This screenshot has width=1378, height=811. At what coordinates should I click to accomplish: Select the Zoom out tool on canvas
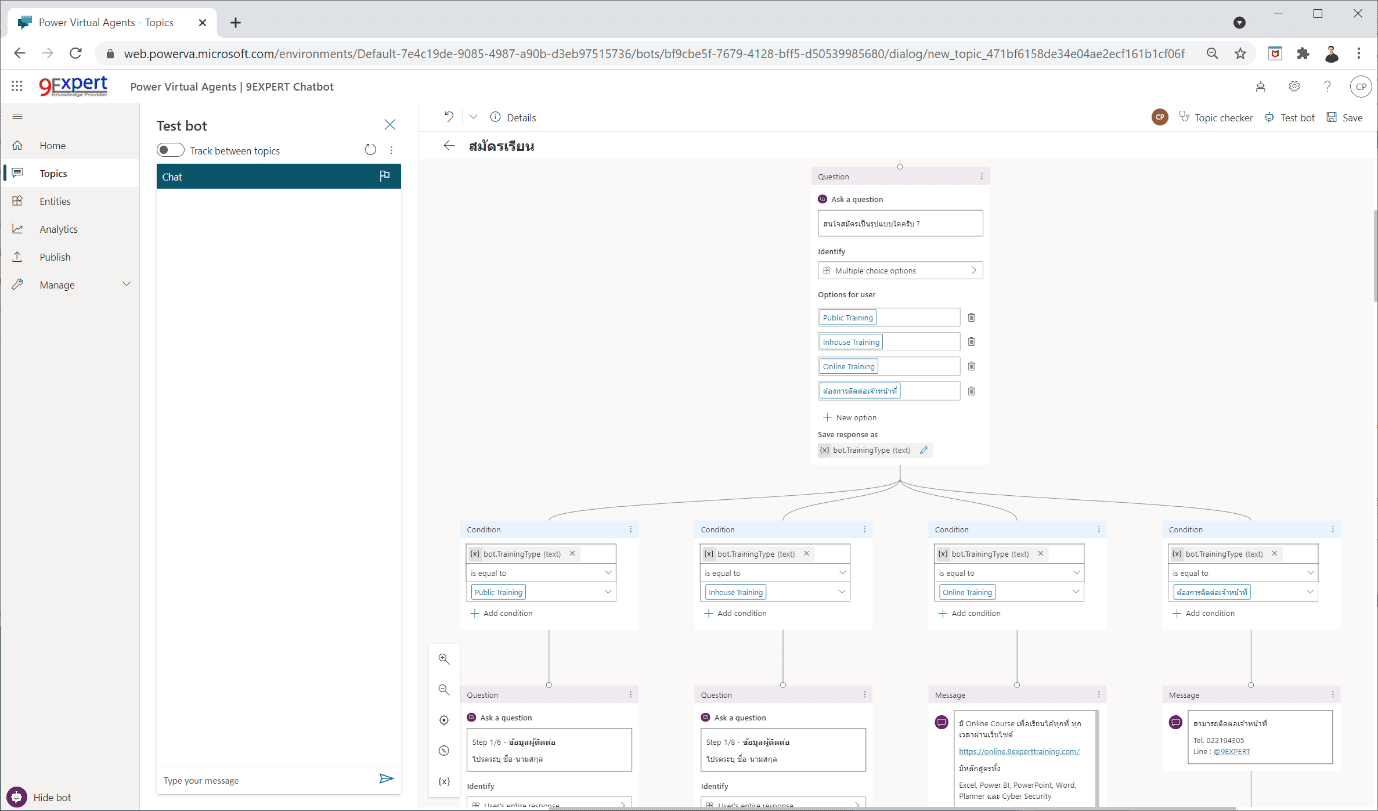(444, 689)
